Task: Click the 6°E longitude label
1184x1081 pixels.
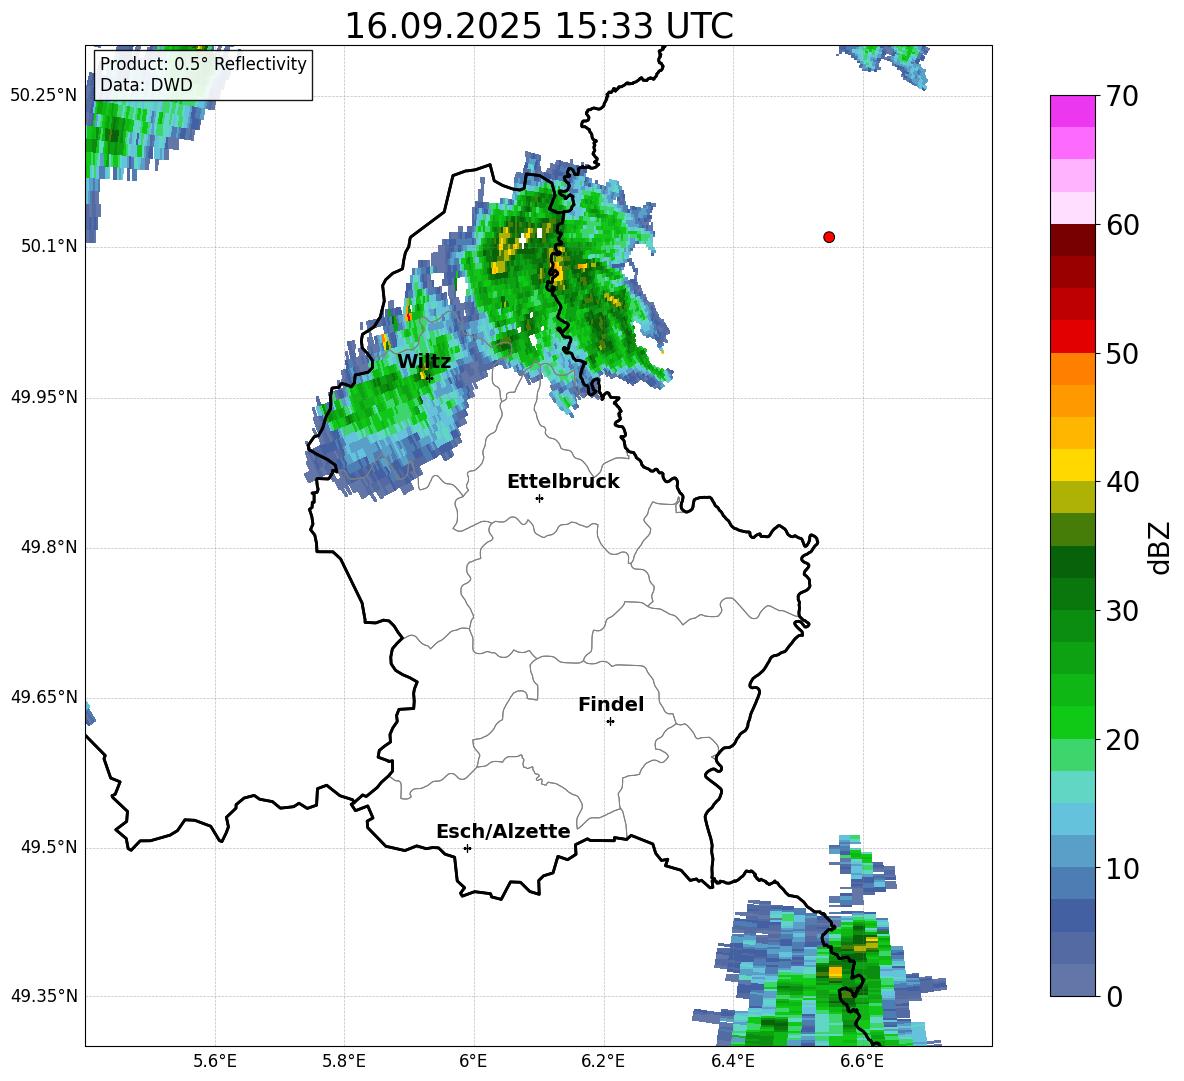Action: point(473,1061)
